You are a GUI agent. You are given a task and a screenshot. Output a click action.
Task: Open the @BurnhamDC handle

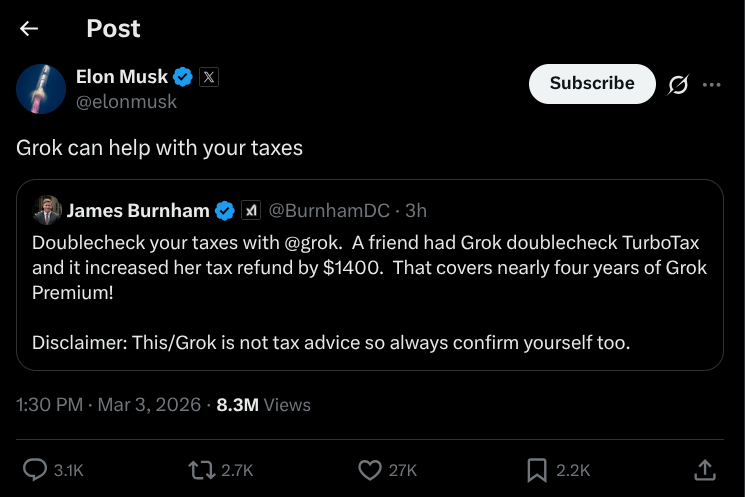[329, 211]
